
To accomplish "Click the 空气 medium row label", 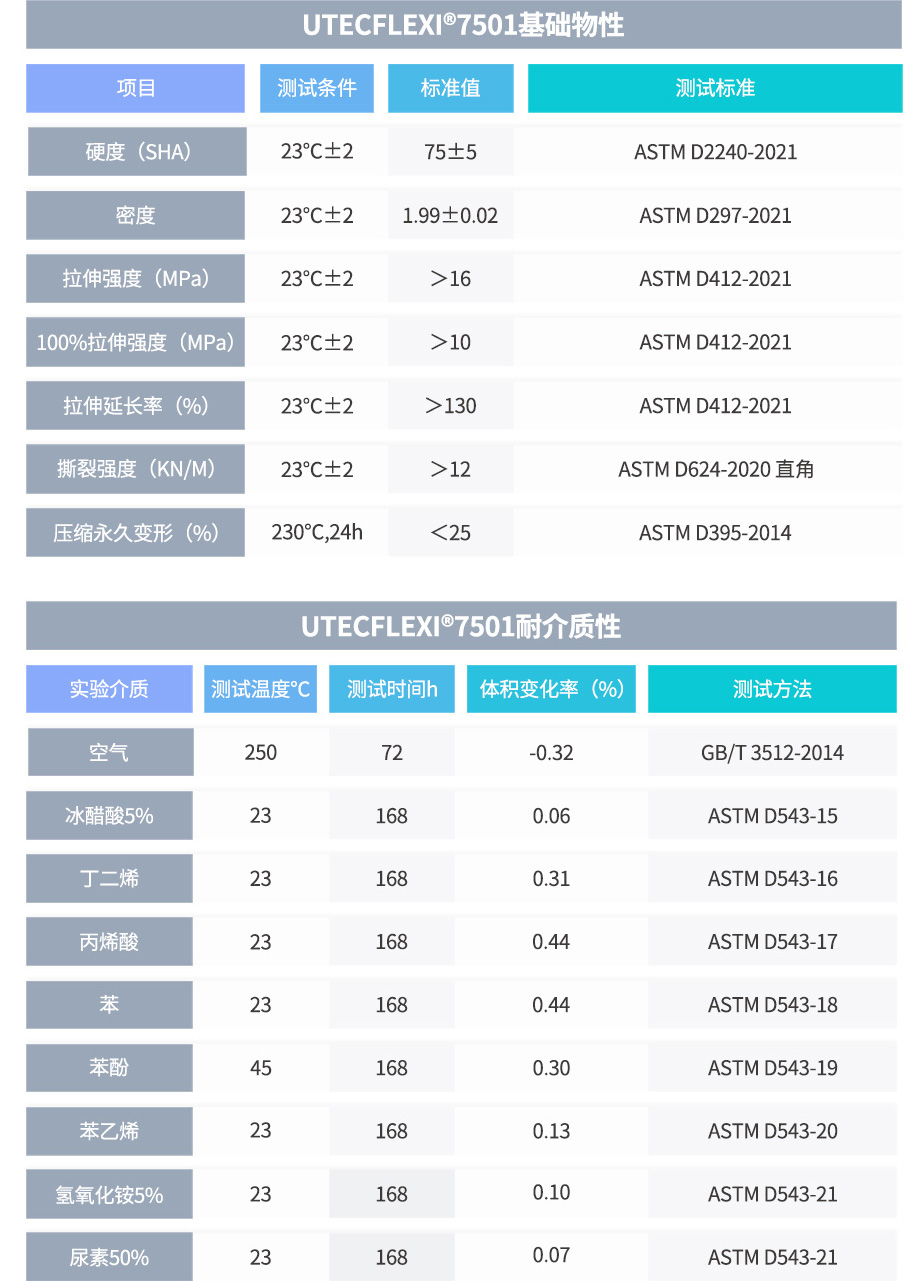I will 110,752.
